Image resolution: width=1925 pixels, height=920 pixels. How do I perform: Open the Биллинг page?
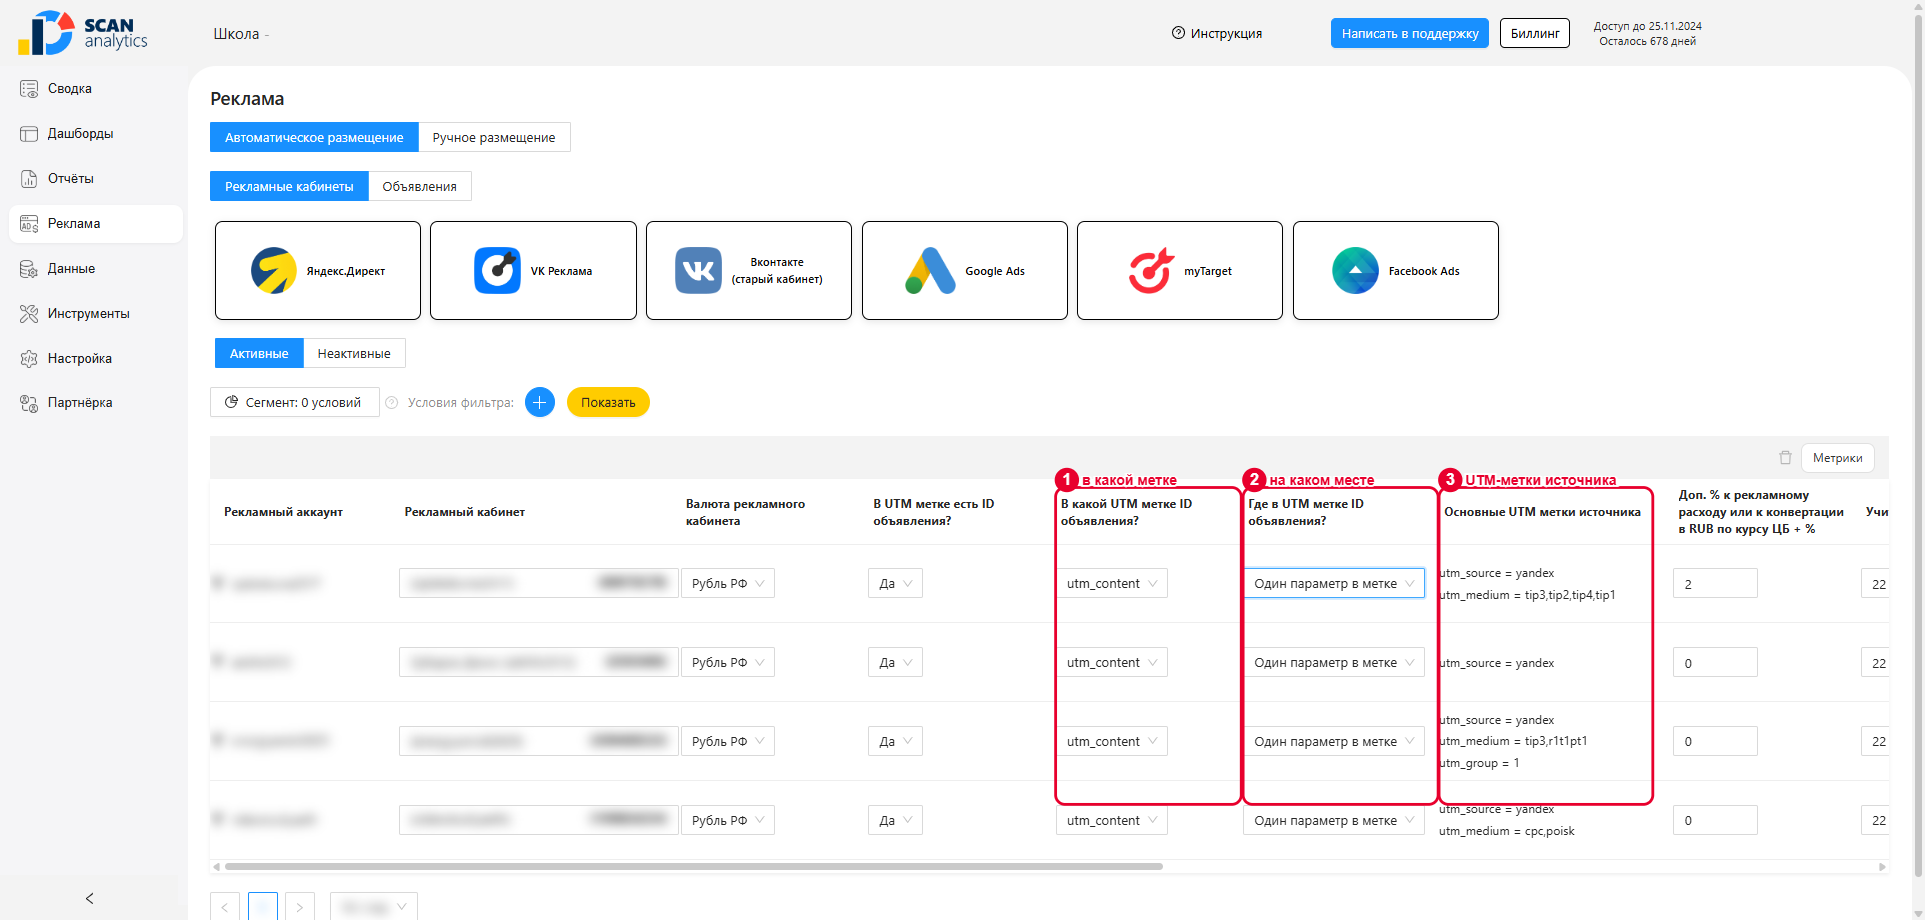coord(1535,33)
